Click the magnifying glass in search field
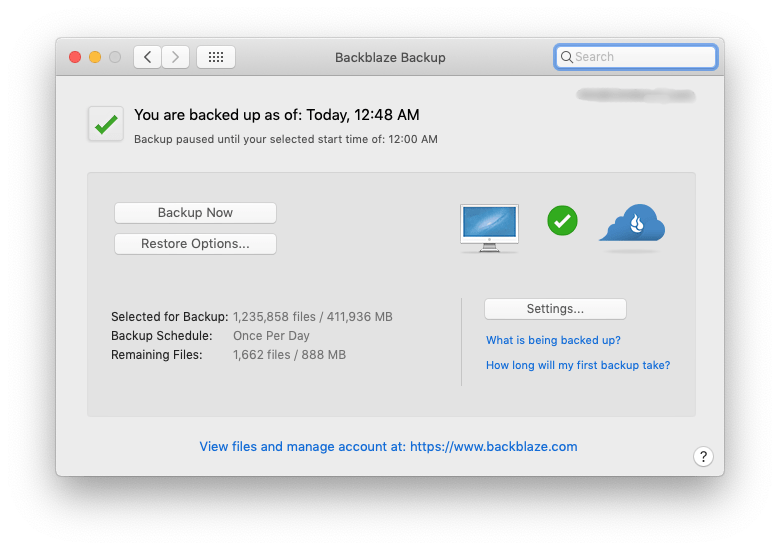This screenshot has width=780, height=550. click(566, 57)
